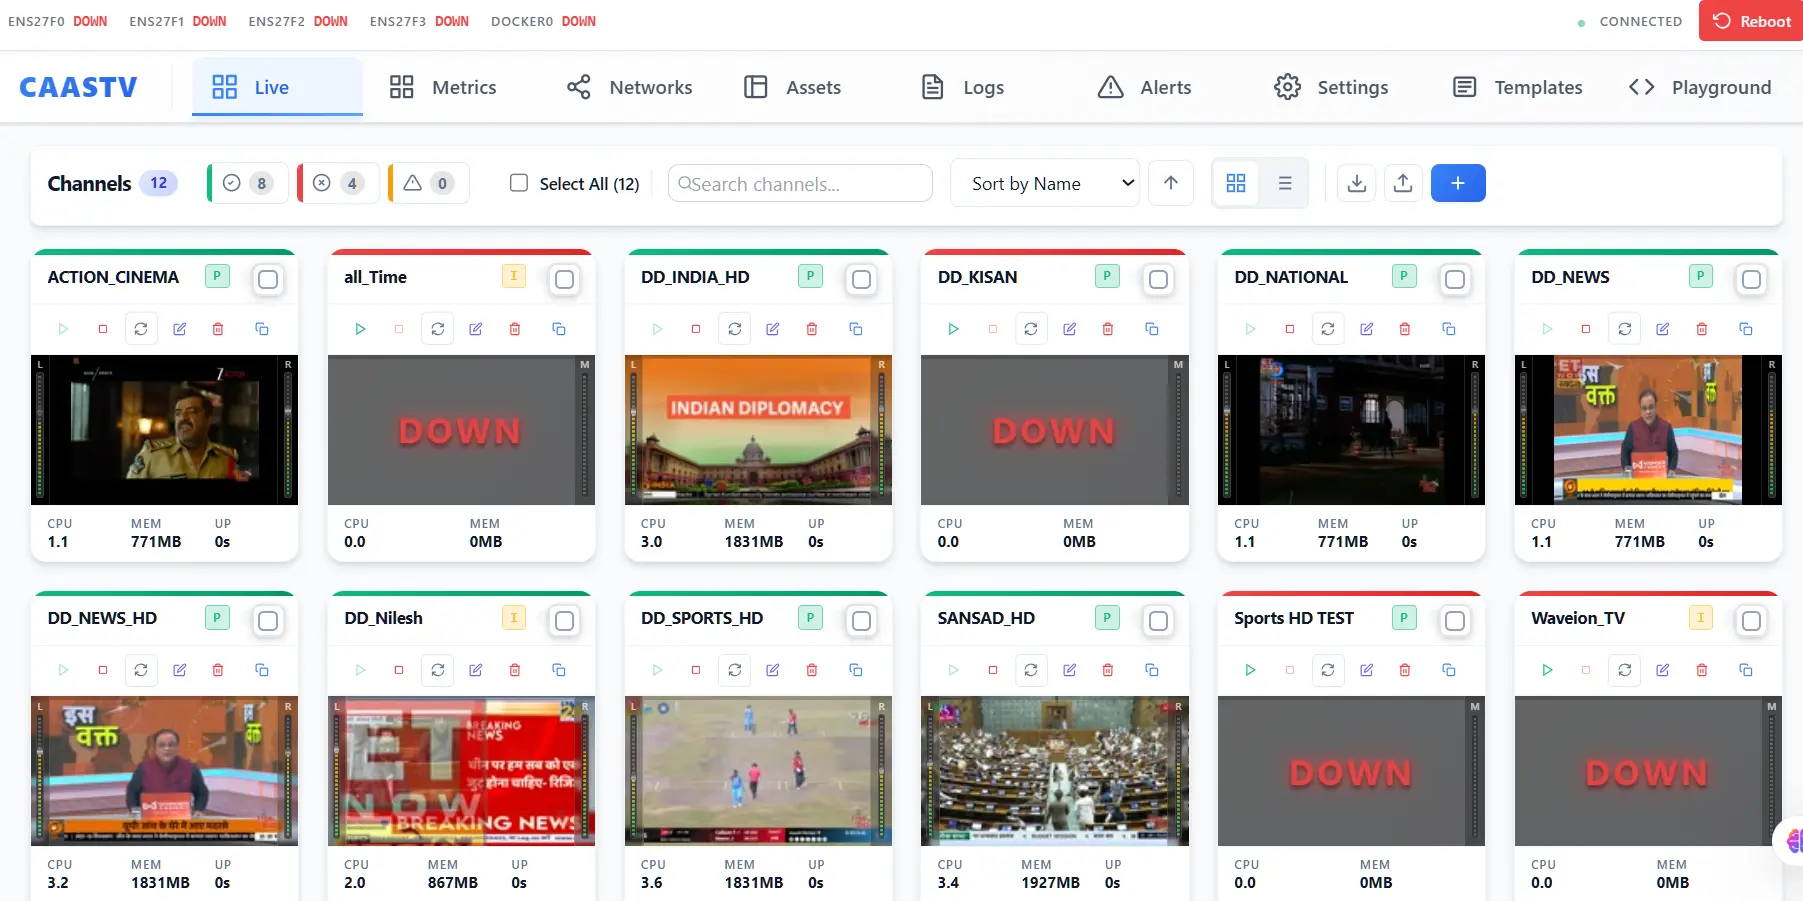Screen dimensions: 1803x901
Task: Click the import channels download icon
Action: [x=1356, y=183]
